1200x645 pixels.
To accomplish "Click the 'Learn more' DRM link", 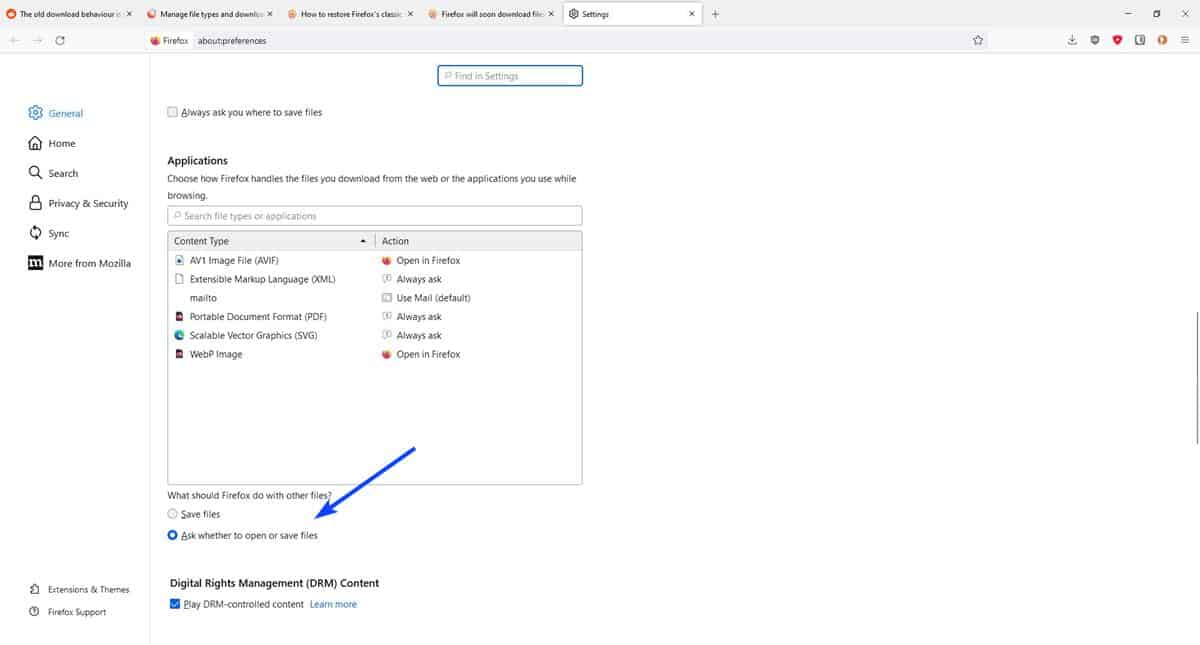I will click(x=332, y=603).
